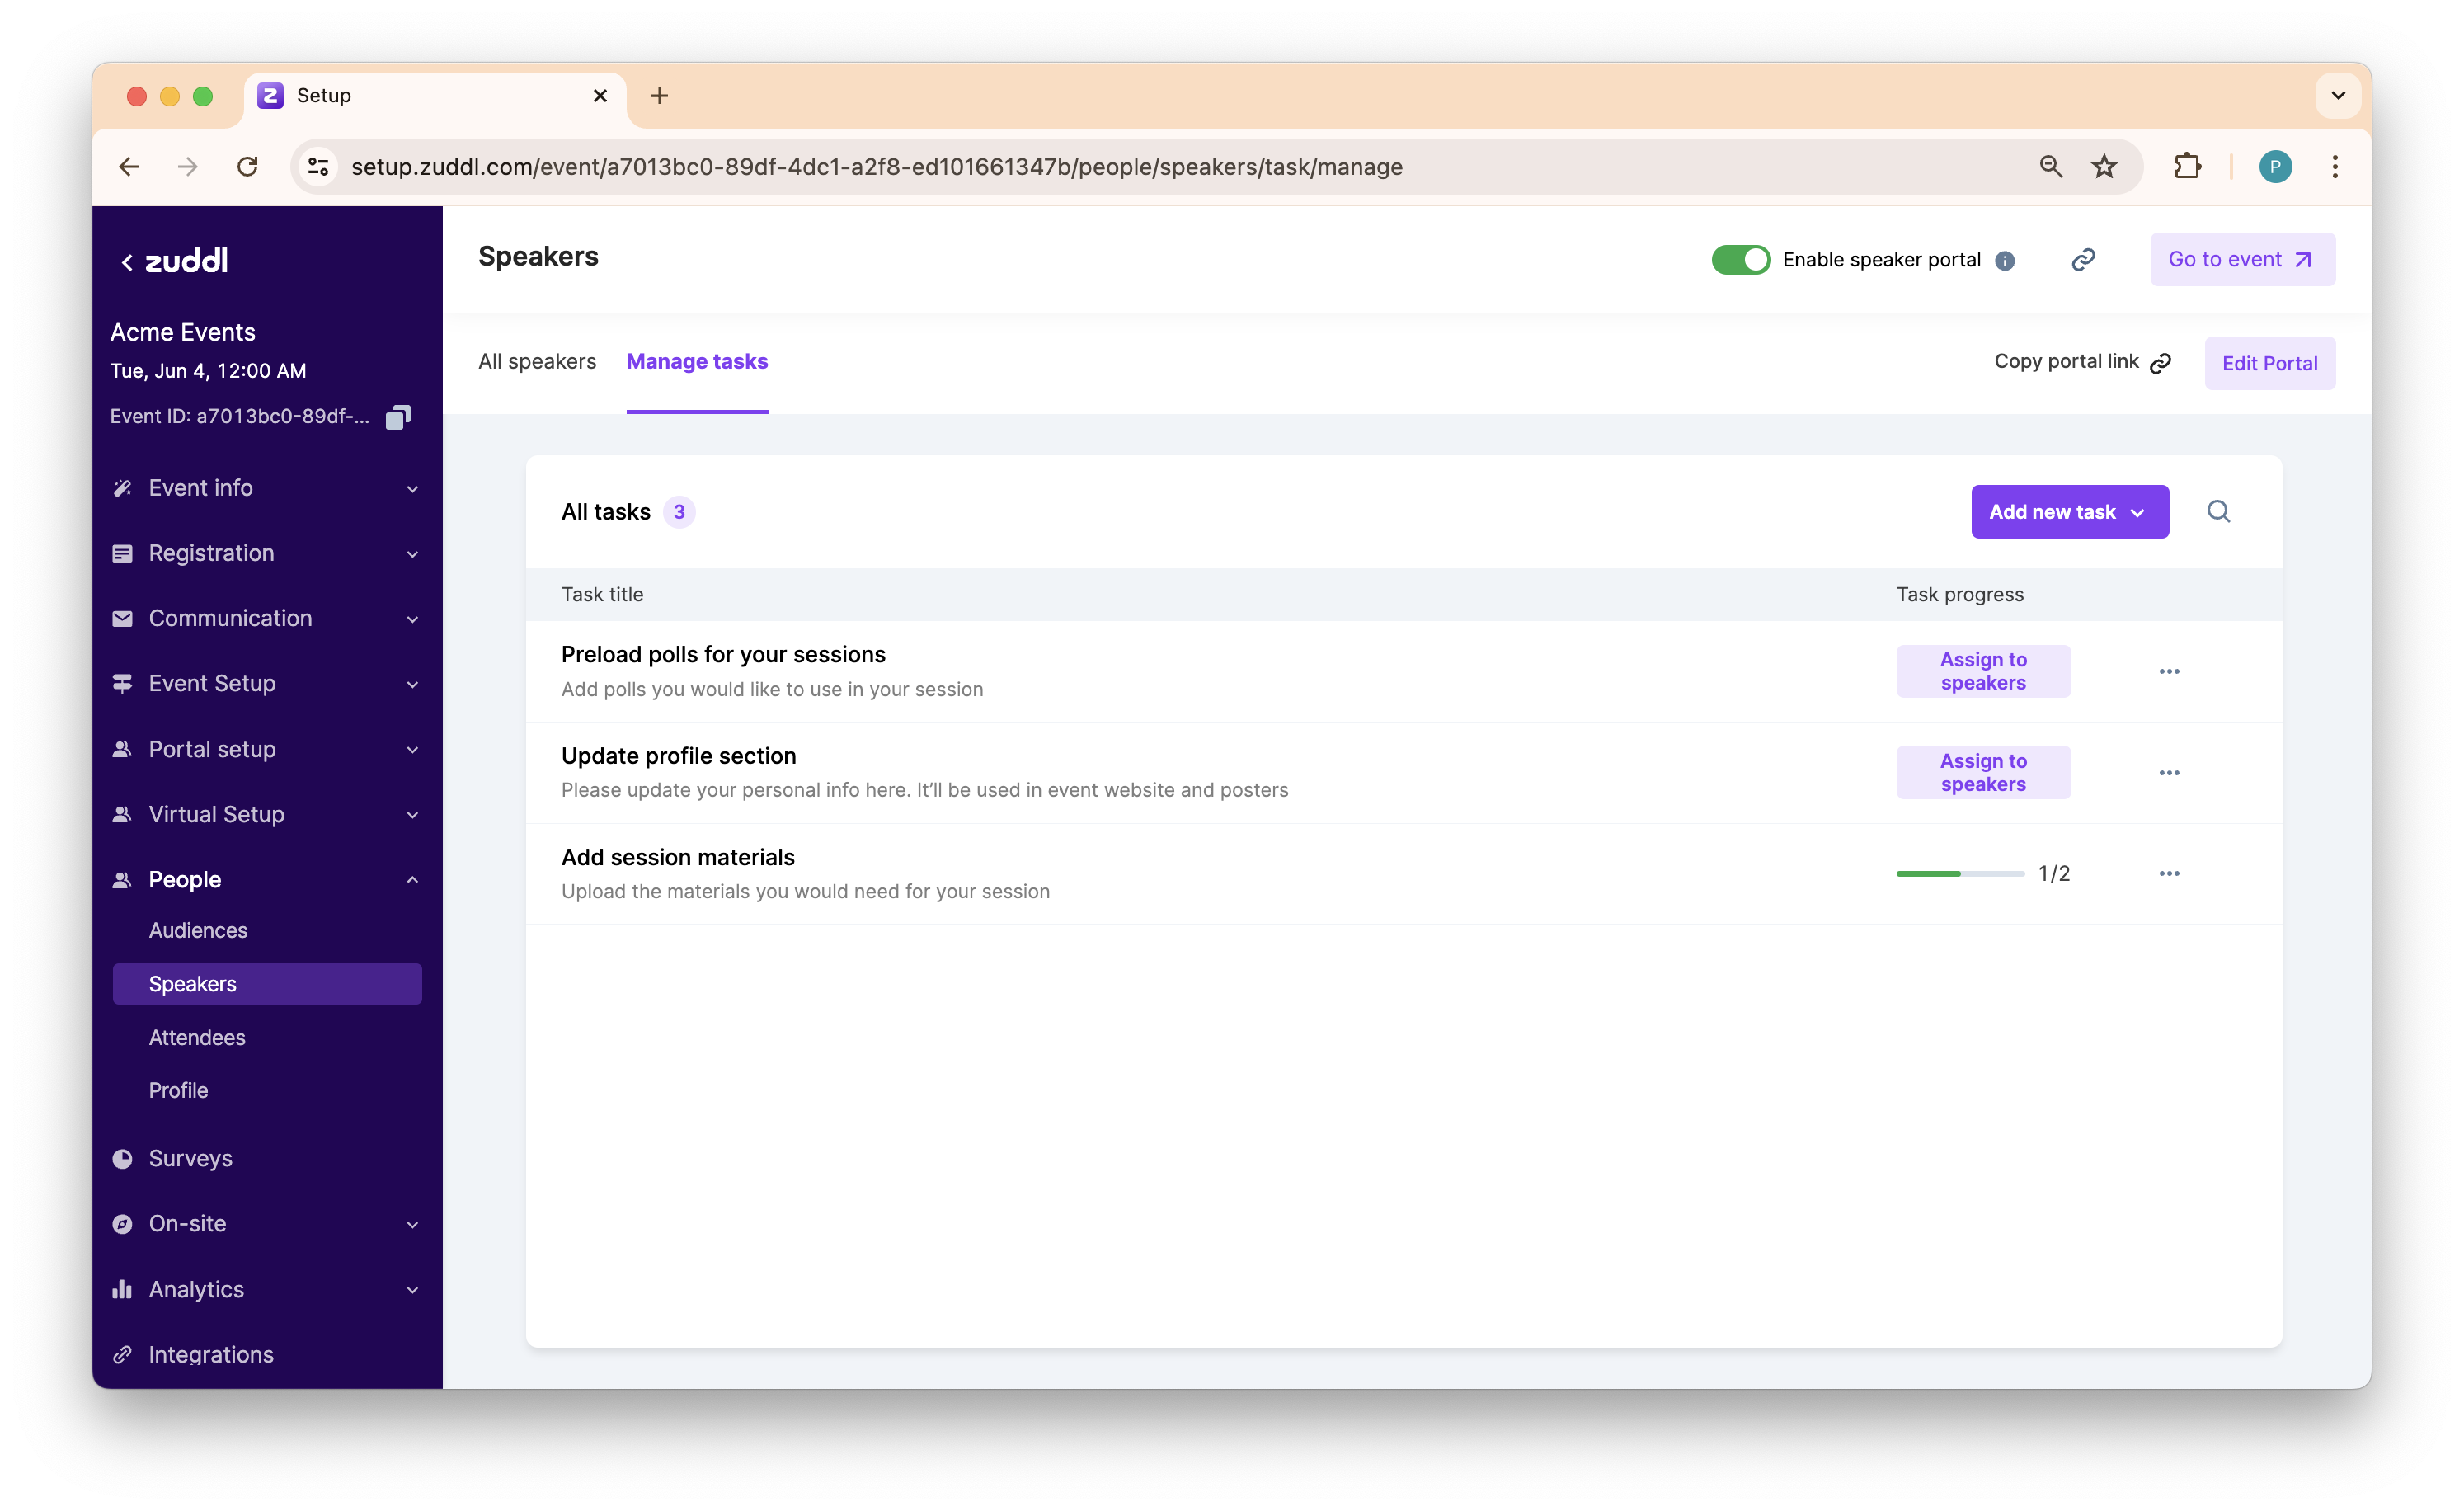Click the 1/2 task progress bar
The width and height of the screenshot is (2464, 1511).
(1959, 874)
